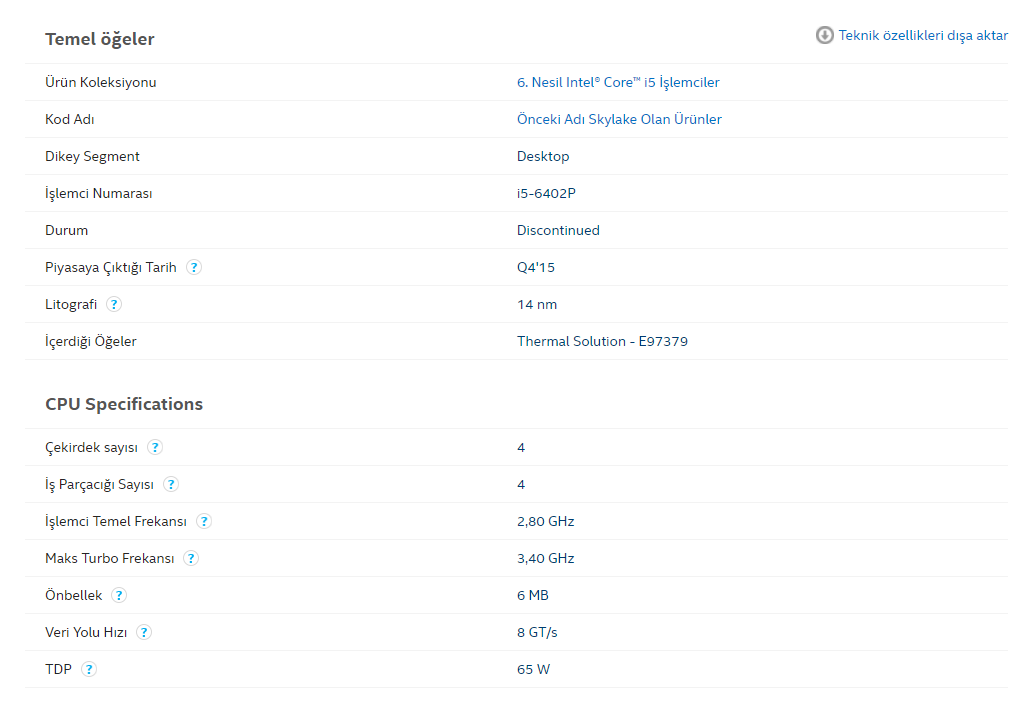Click the i5-6402P processor number value
1031x709 pixels.
click(546, 193)
